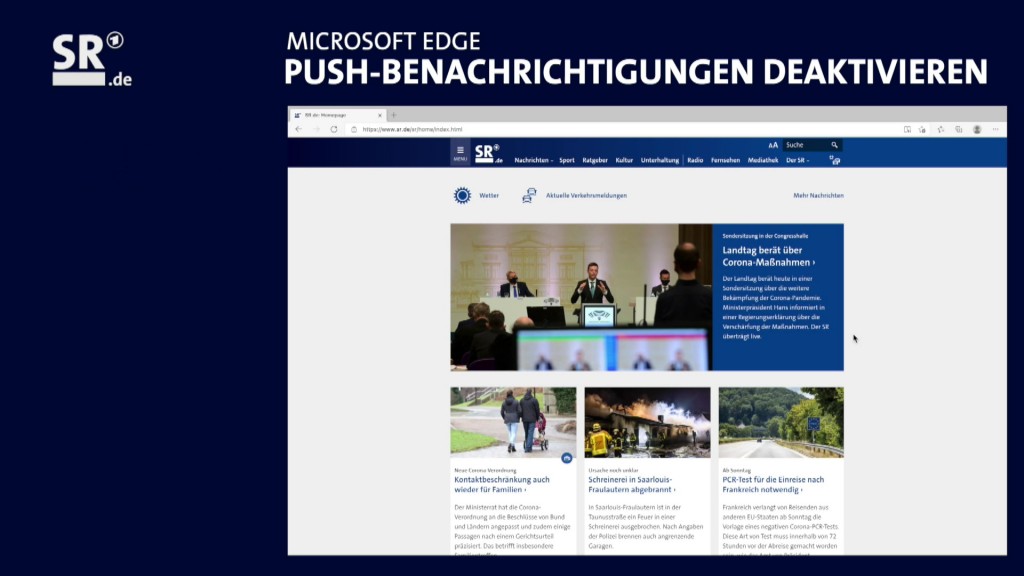
Task: Click the burning building thumbnail image
Action: 647,423
